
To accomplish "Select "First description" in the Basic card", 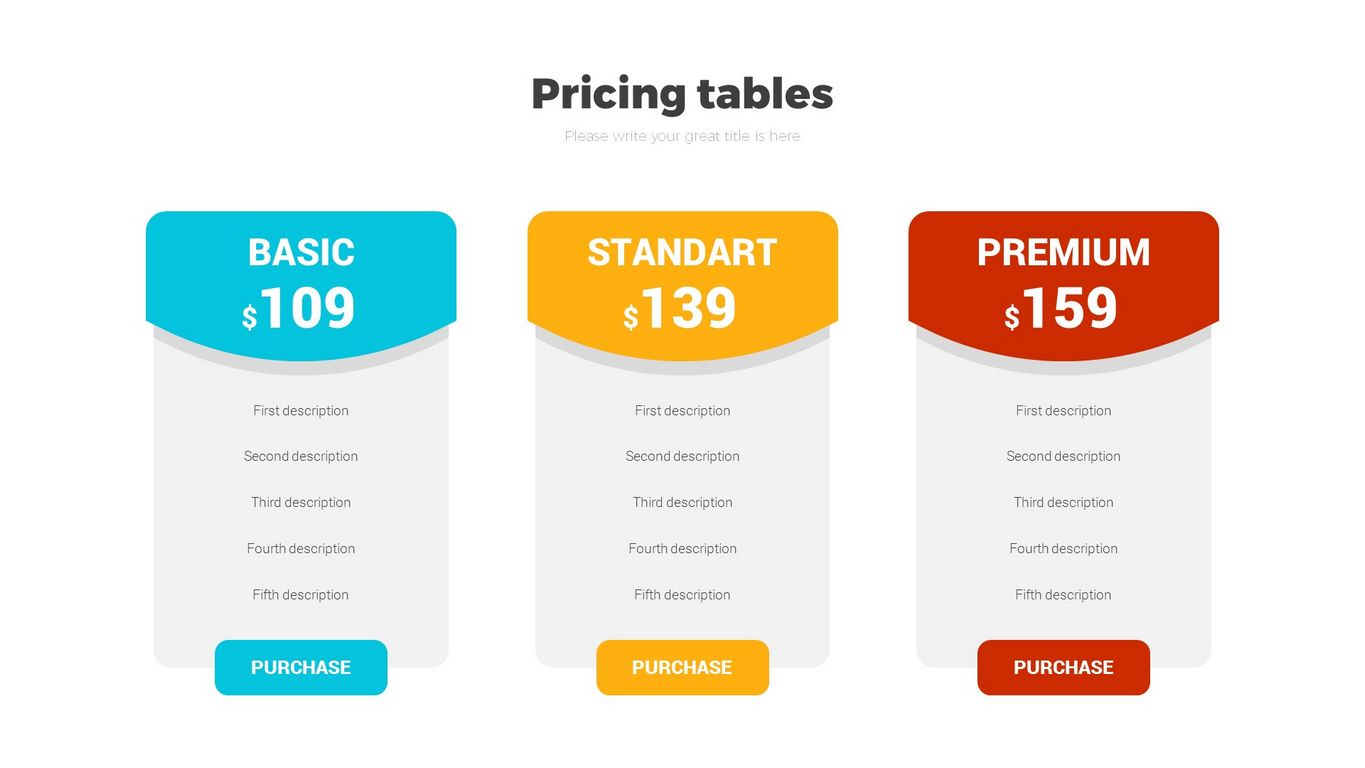I will [x=301, y=410].
